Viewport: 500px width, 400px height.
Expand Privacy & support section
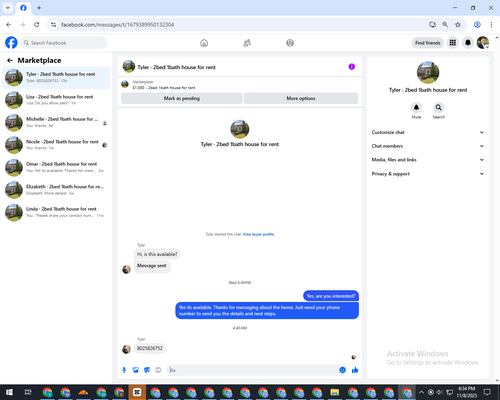428,174
